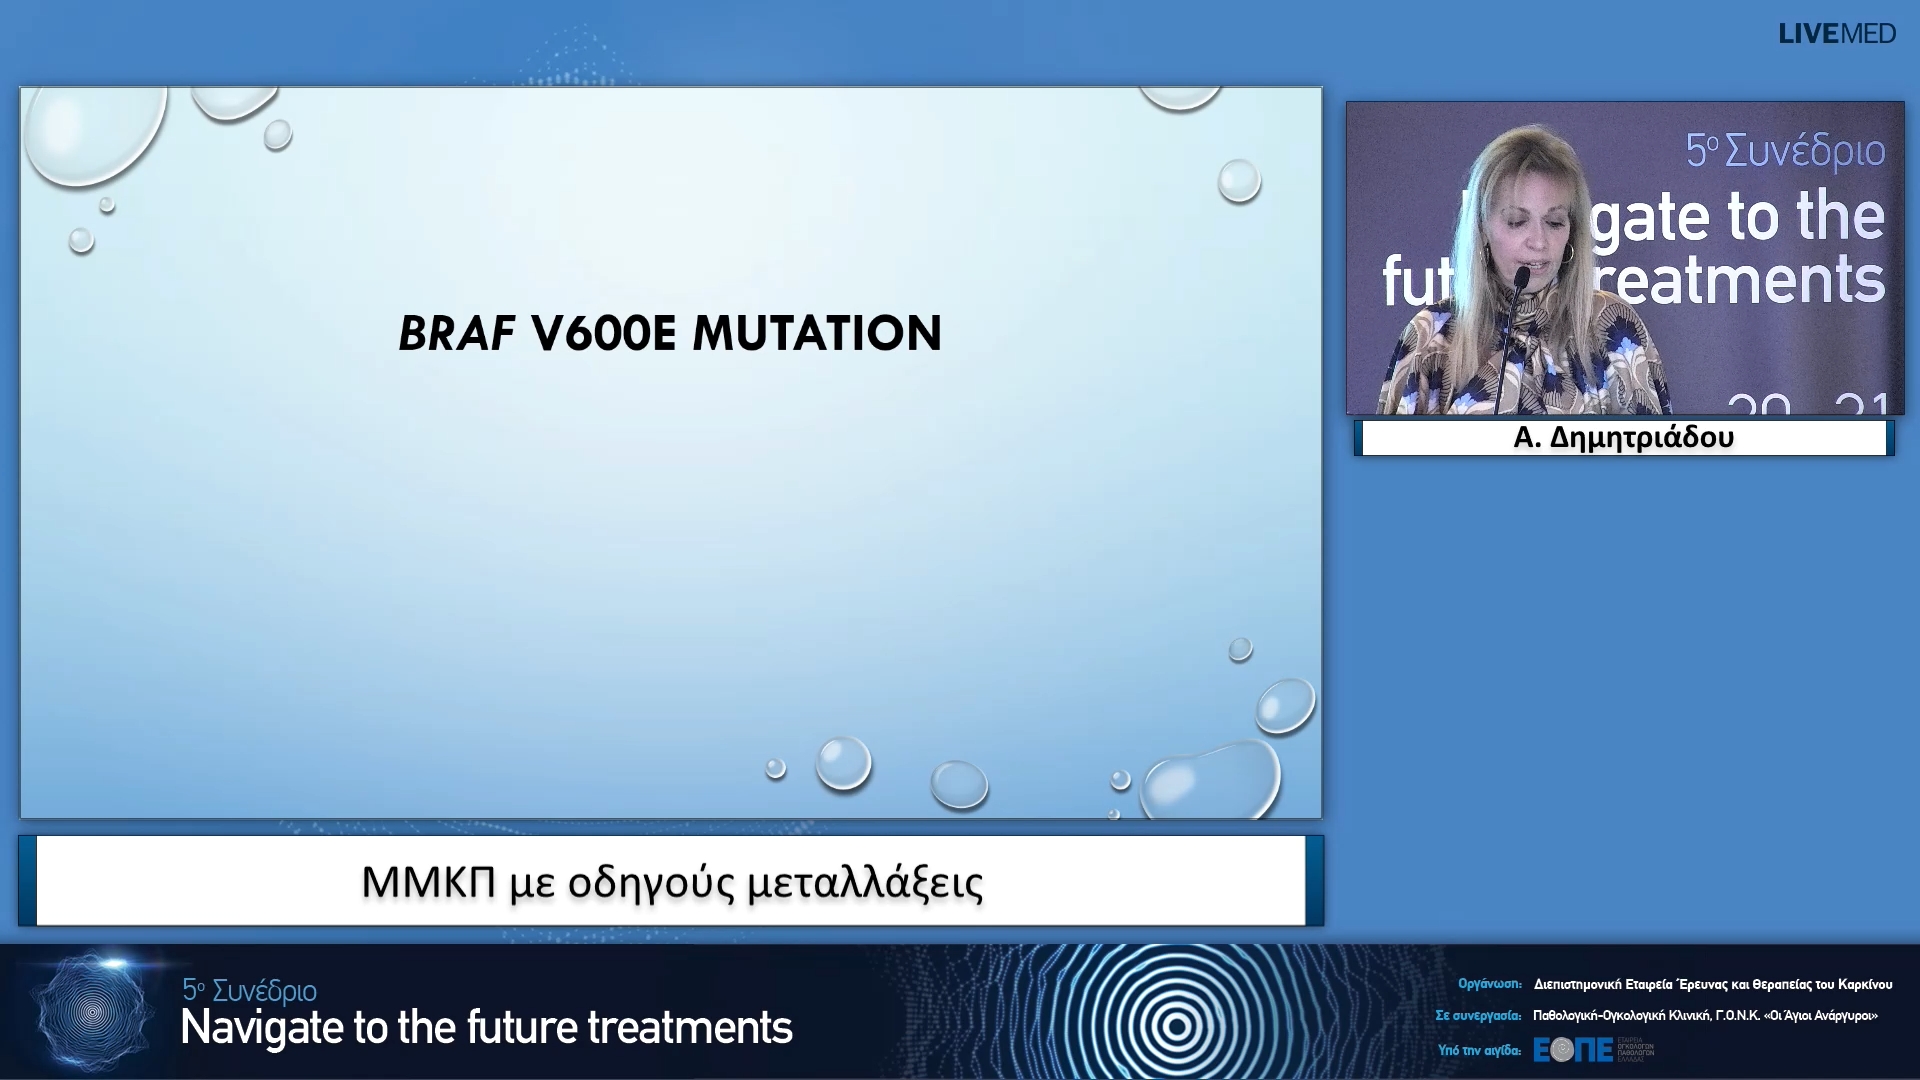Click the 5ο Συνέδριο text in footer banner

click(249, 990)
